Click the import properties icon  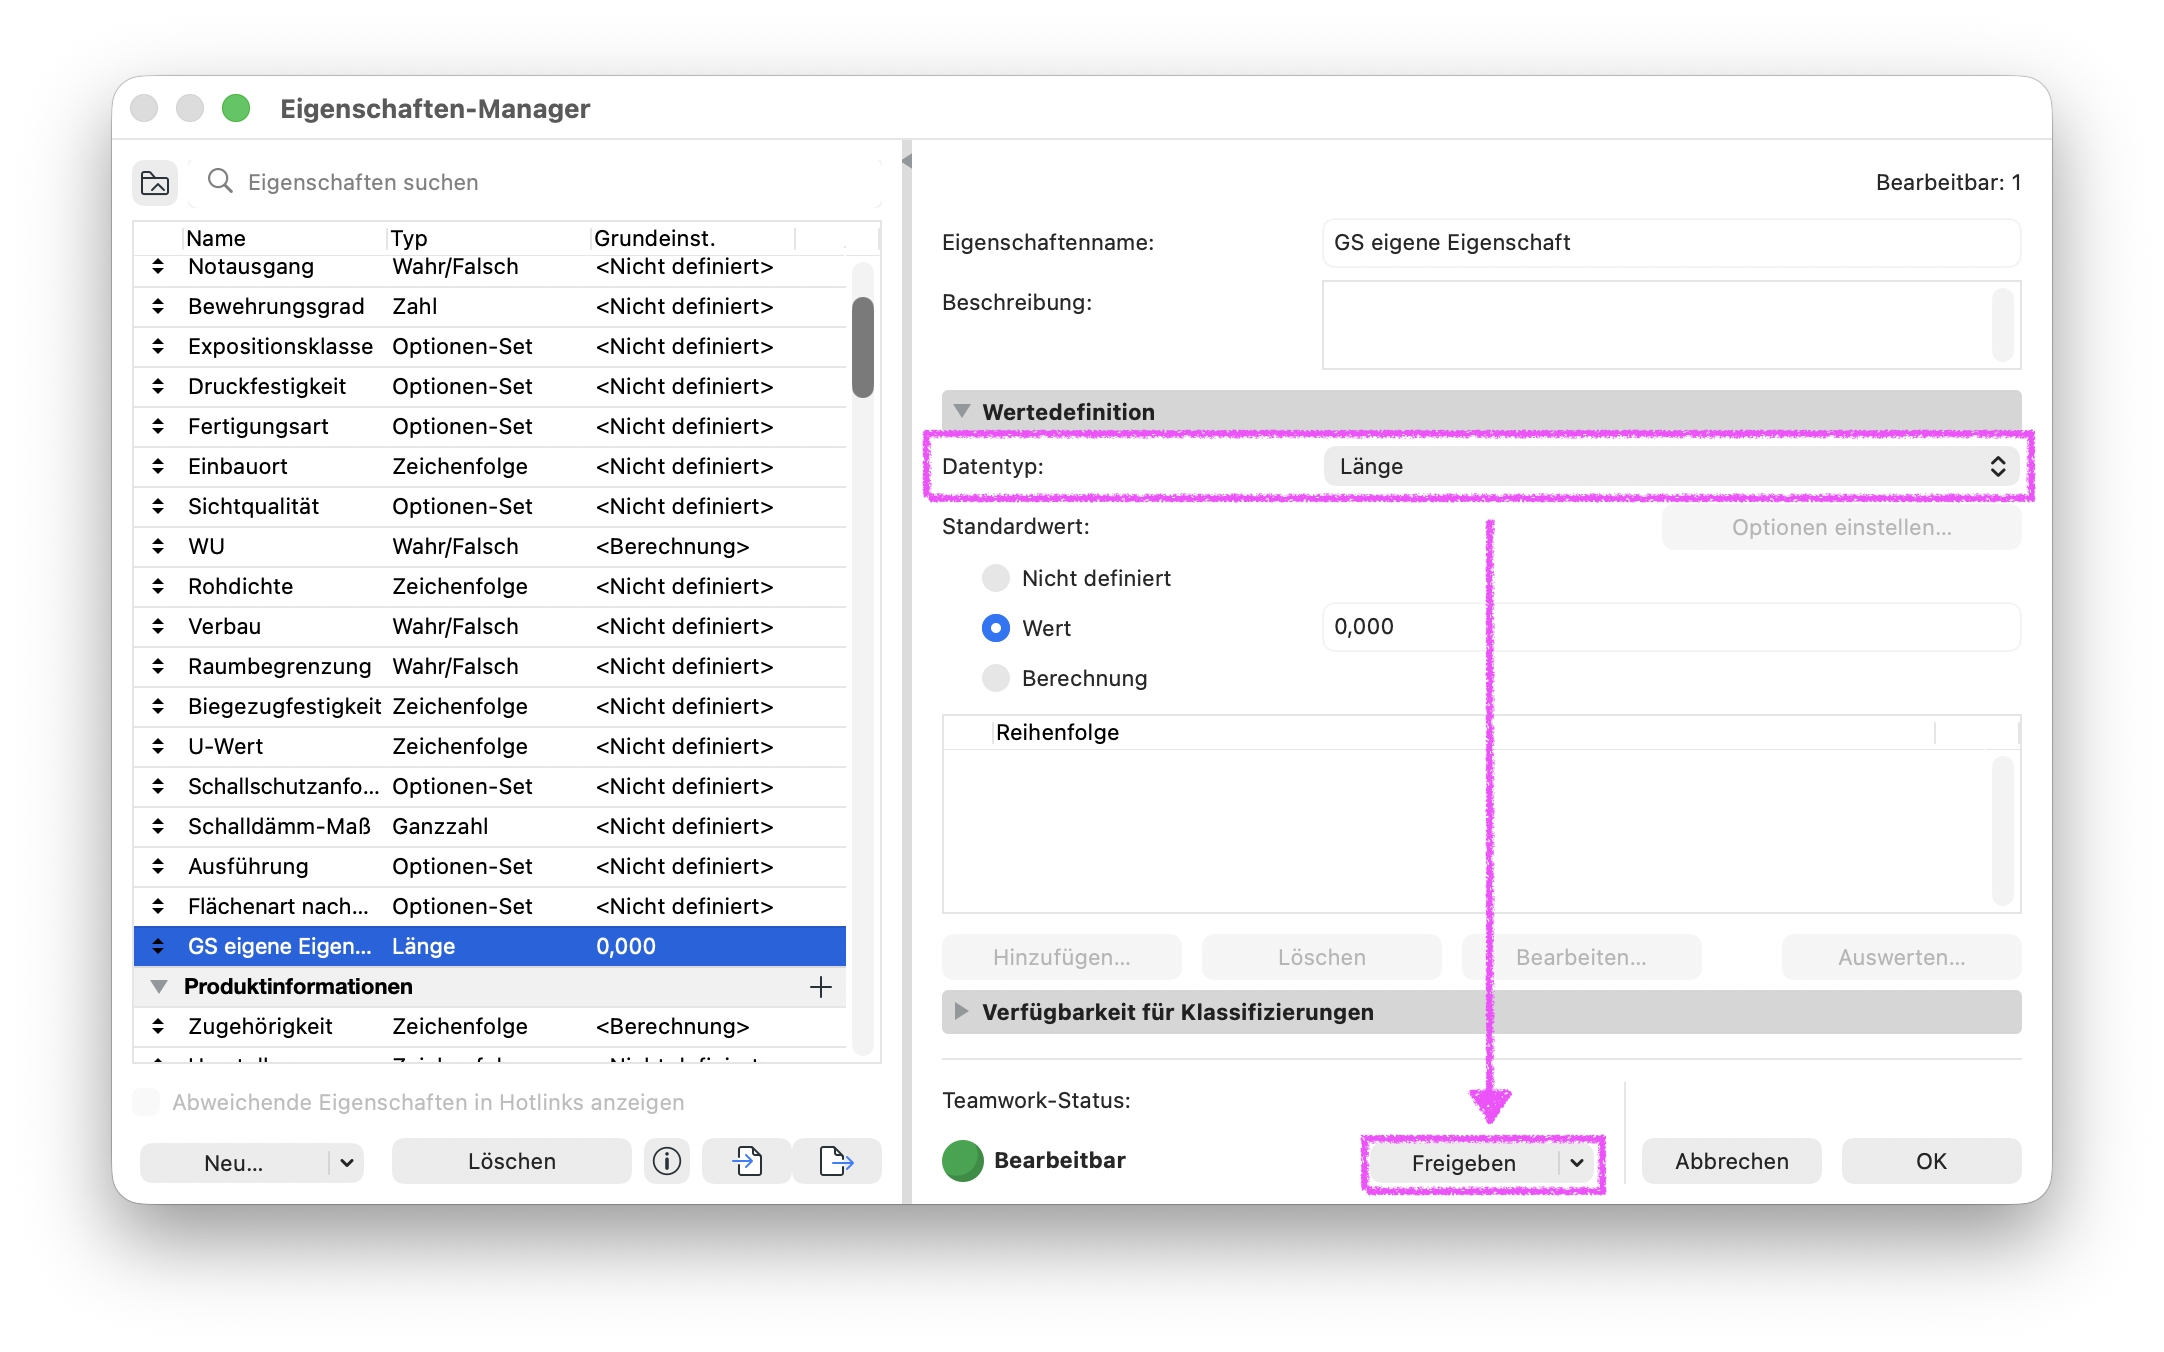pos(747,1161)
